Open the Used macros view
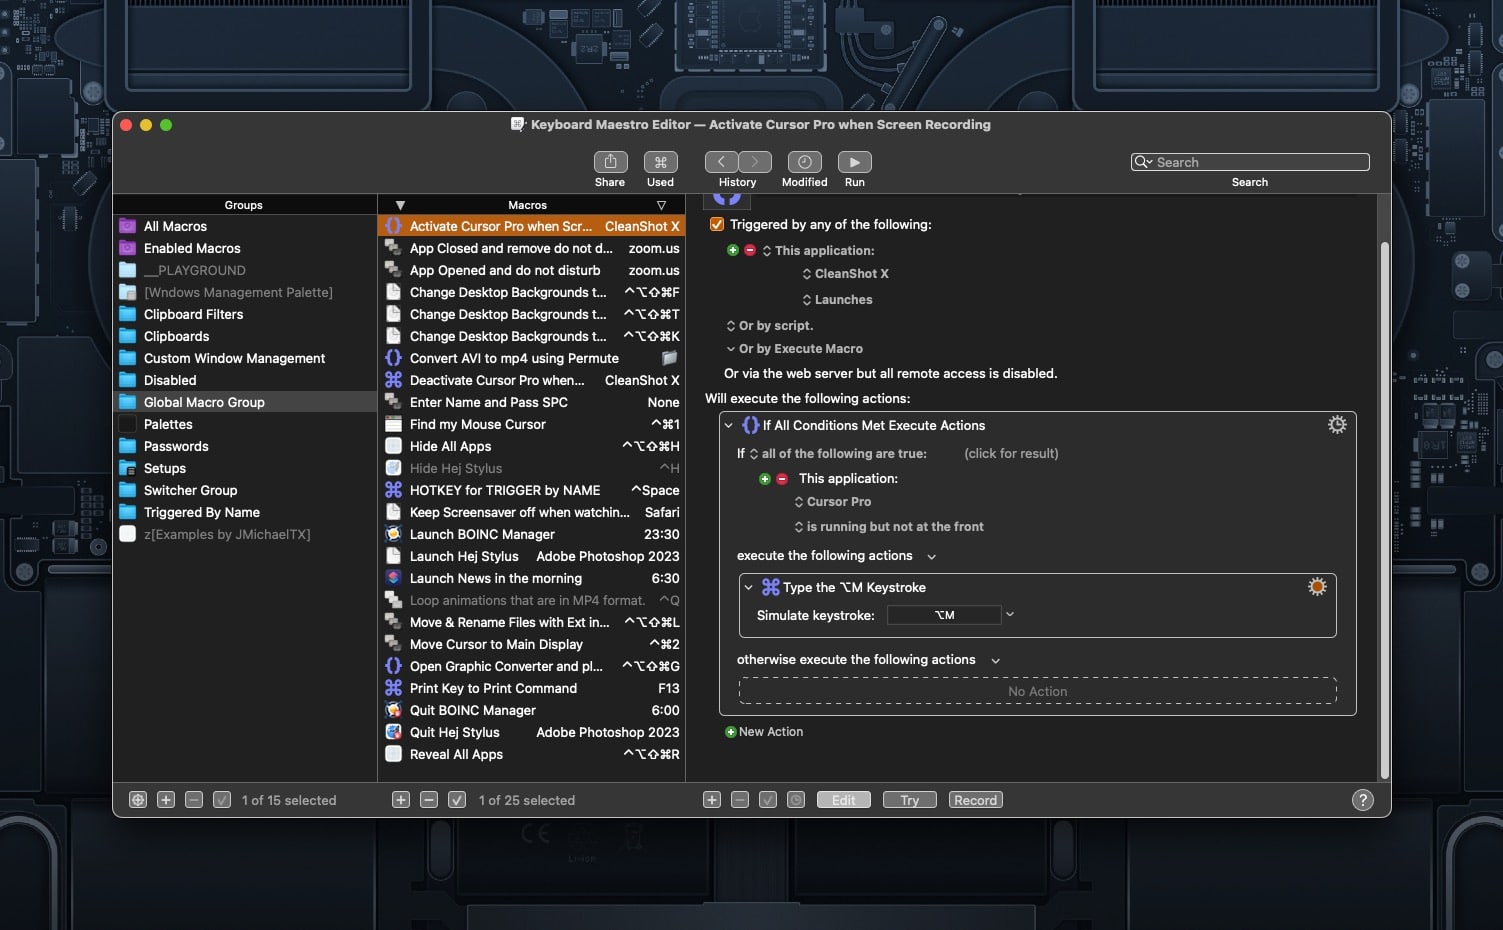The width and height of the screenshot is (1503, 930). pyautogui.click(x=660, y=162)
